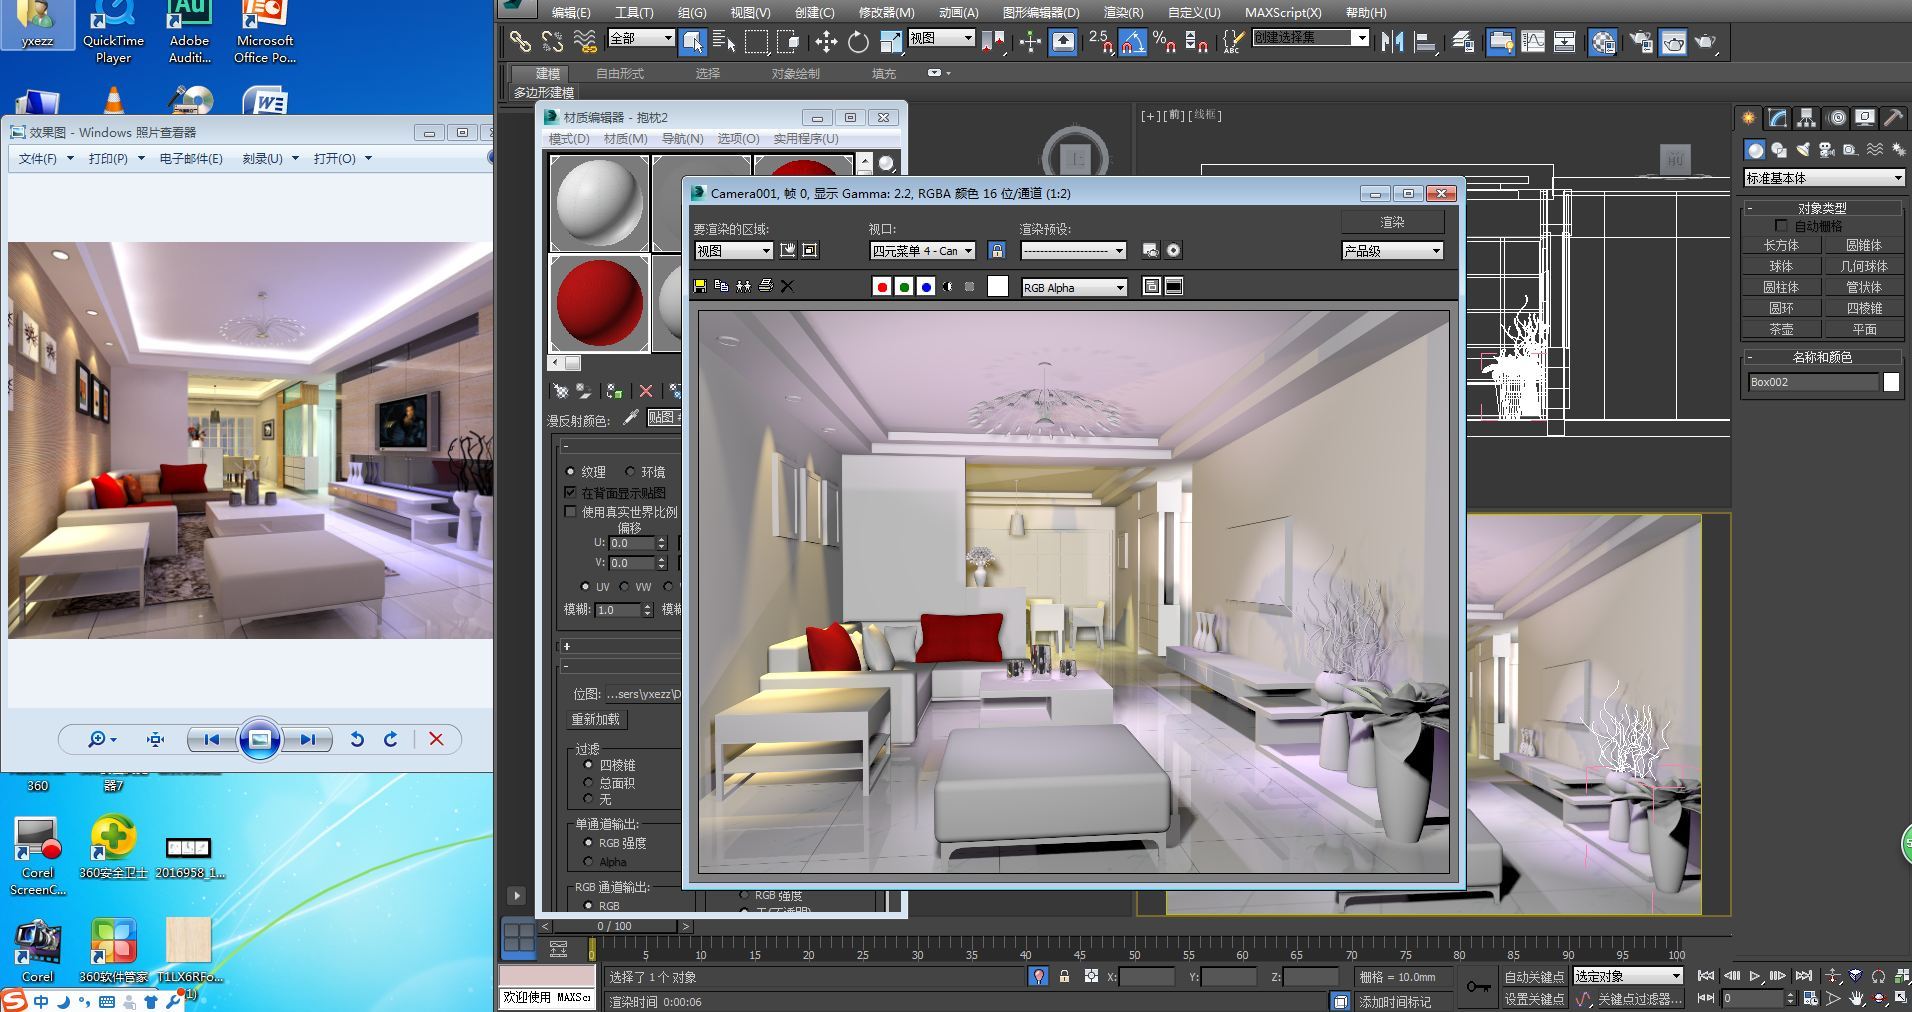1912x1012 pixels.
Task: Open Select by Name list icon
Action: [724, 41]
